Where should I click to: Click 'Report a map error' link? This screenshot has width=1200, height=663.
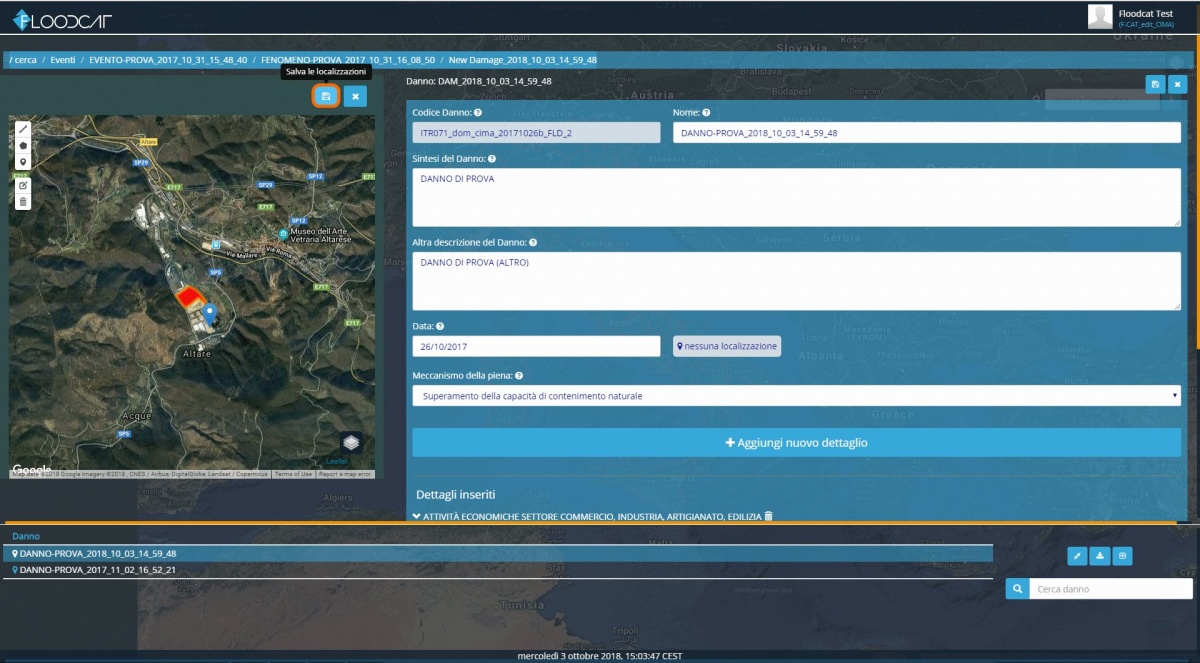tap(346, 474)
